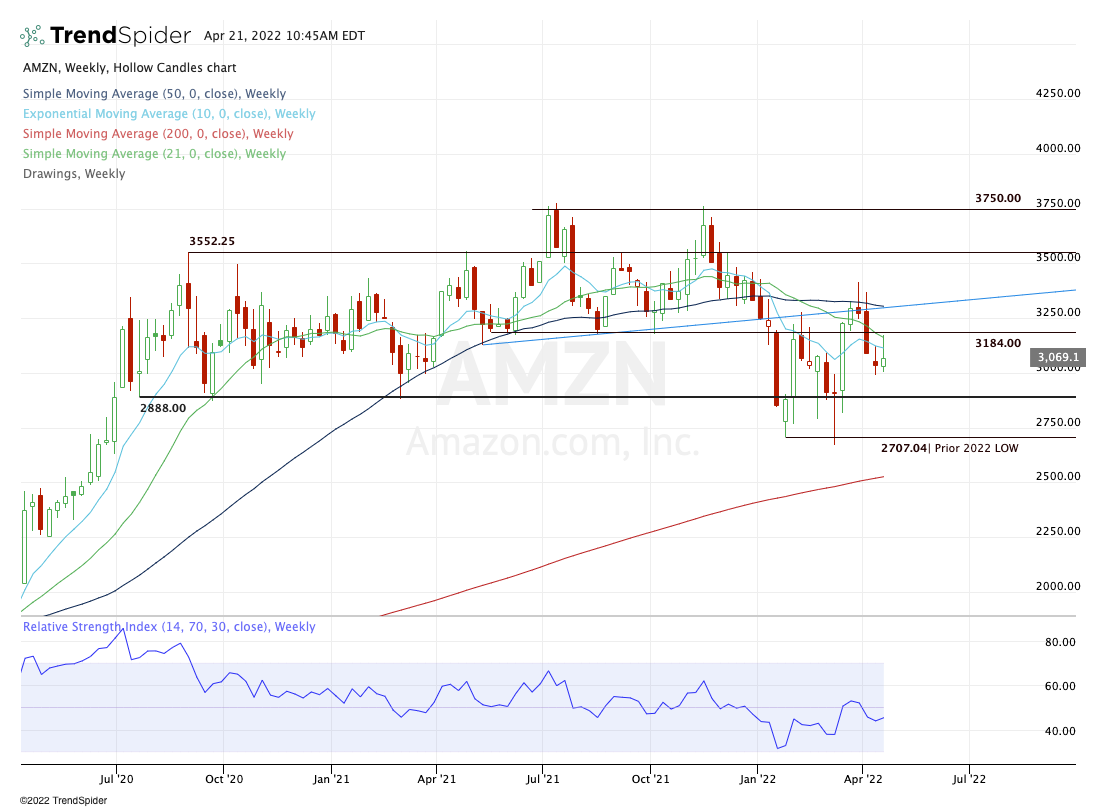Click the Jan '21 date axis label
This screenshot has width=1106, height=810.
(332, 779)
